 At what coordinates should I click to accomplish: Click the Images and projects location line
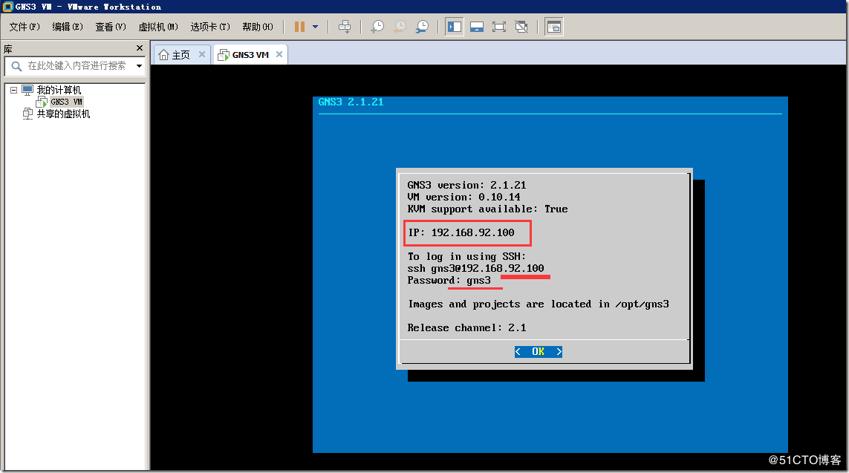539,304
